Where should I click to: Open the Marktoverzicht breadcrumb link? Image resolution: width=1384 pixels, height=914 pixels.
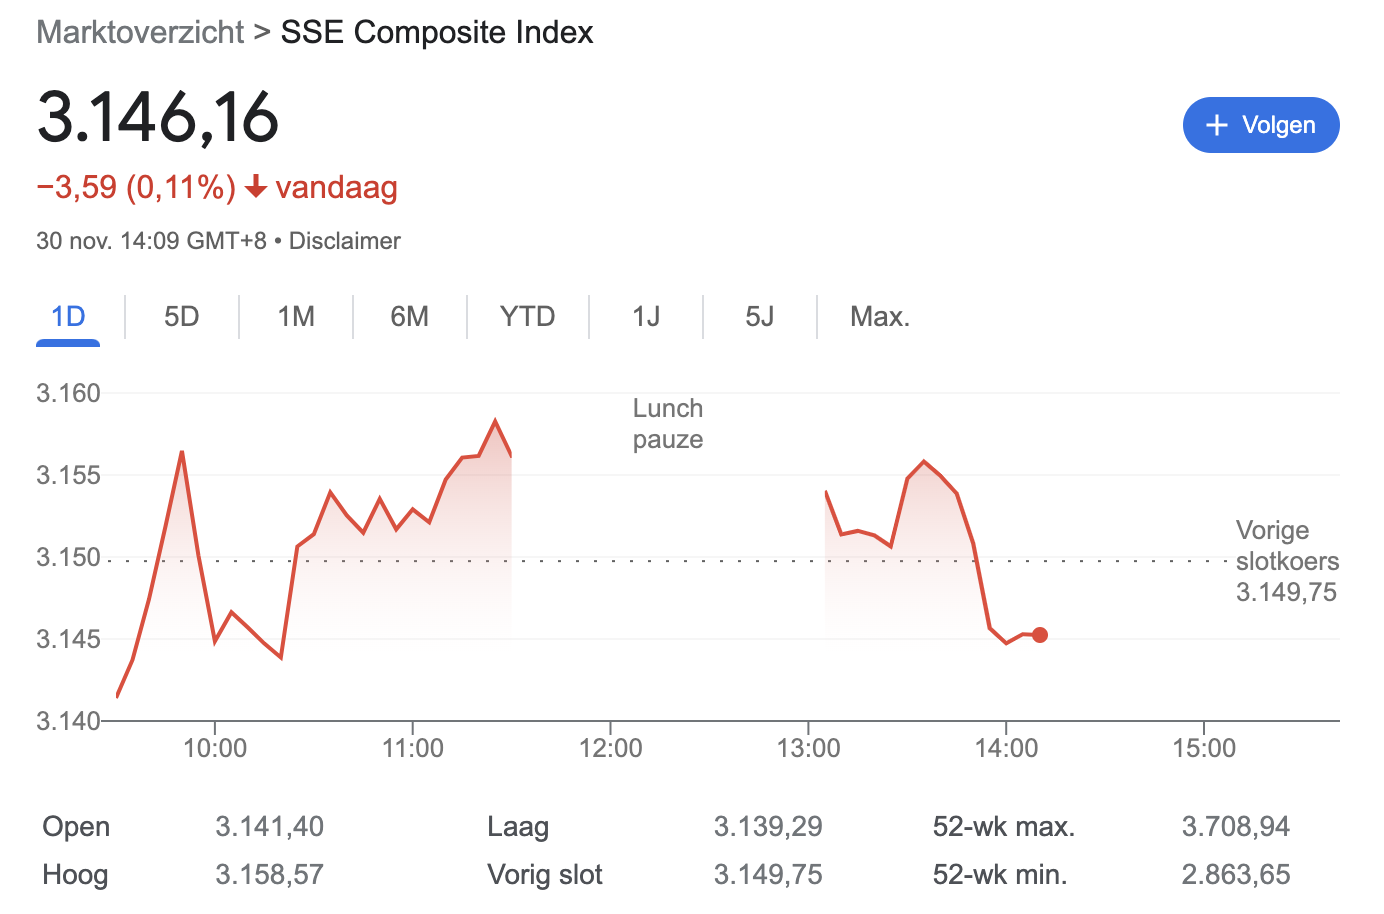point(140,32)
